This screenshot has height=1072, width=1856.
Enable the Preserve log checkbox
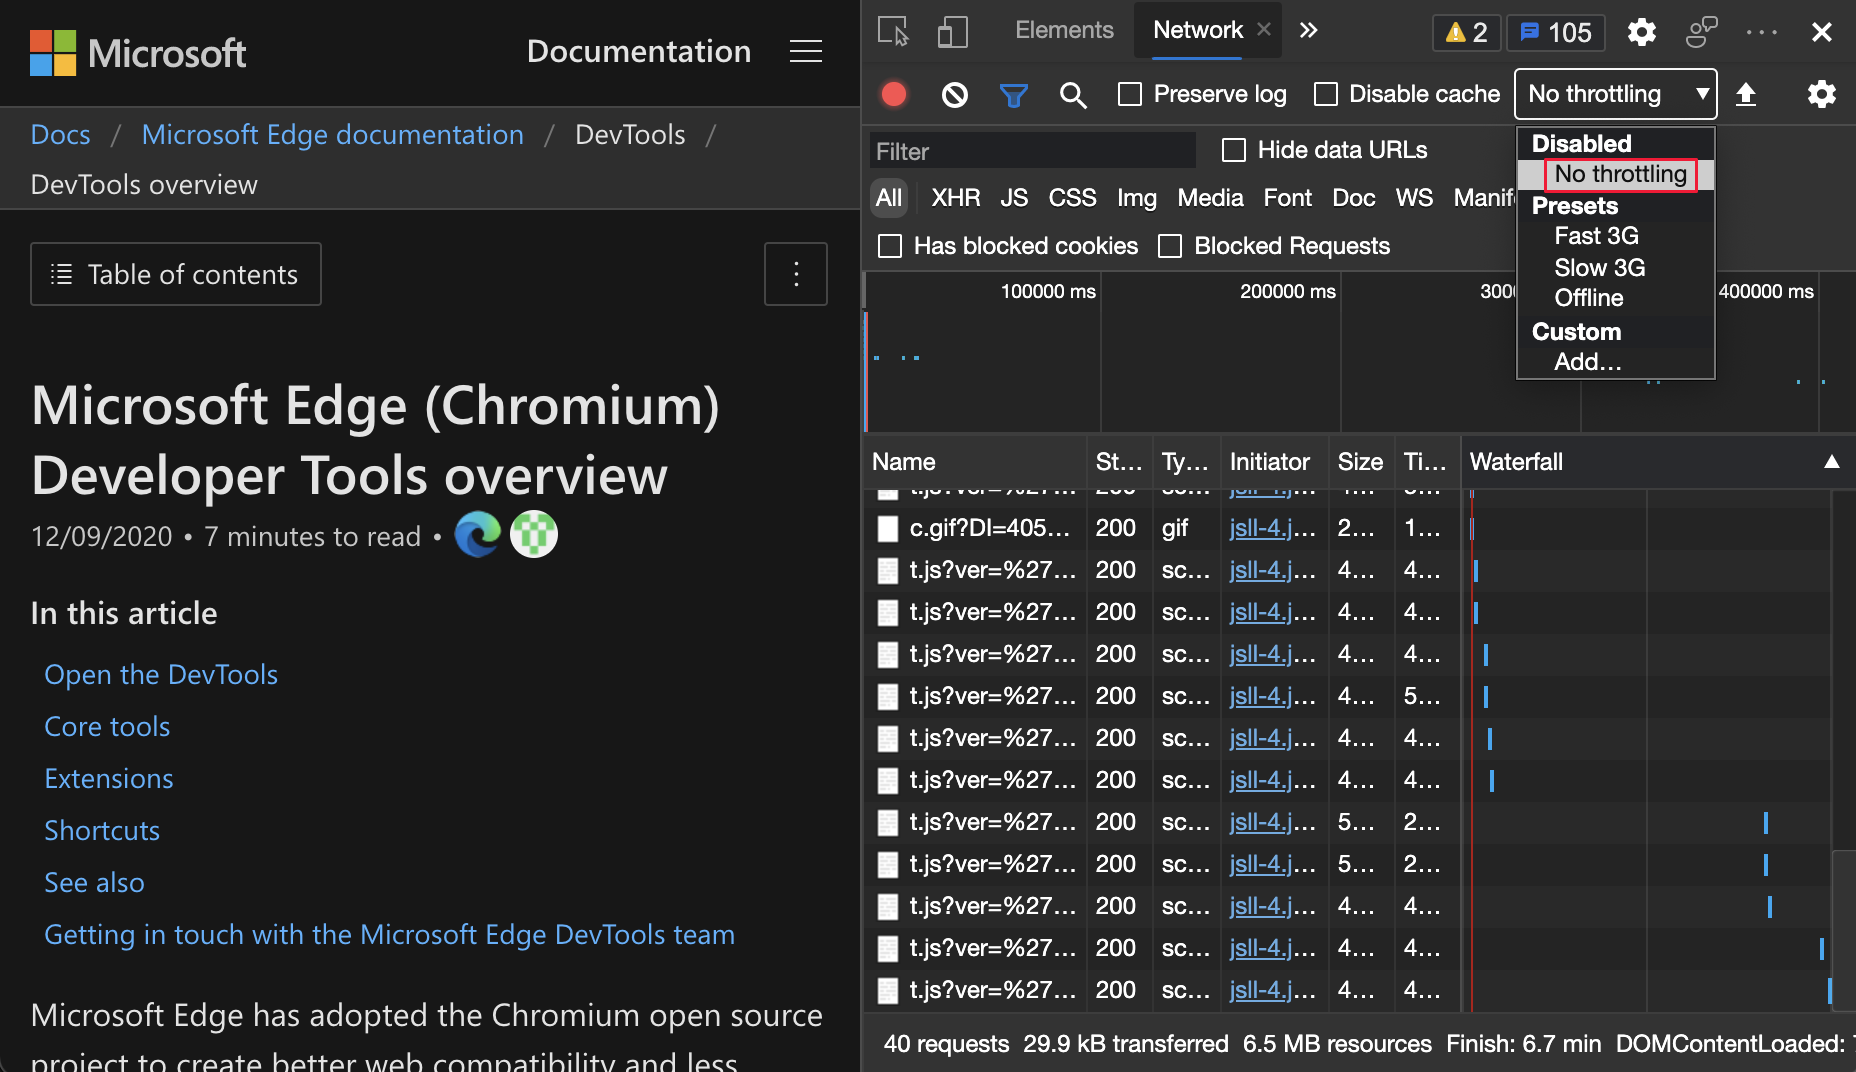[1130, 94]
